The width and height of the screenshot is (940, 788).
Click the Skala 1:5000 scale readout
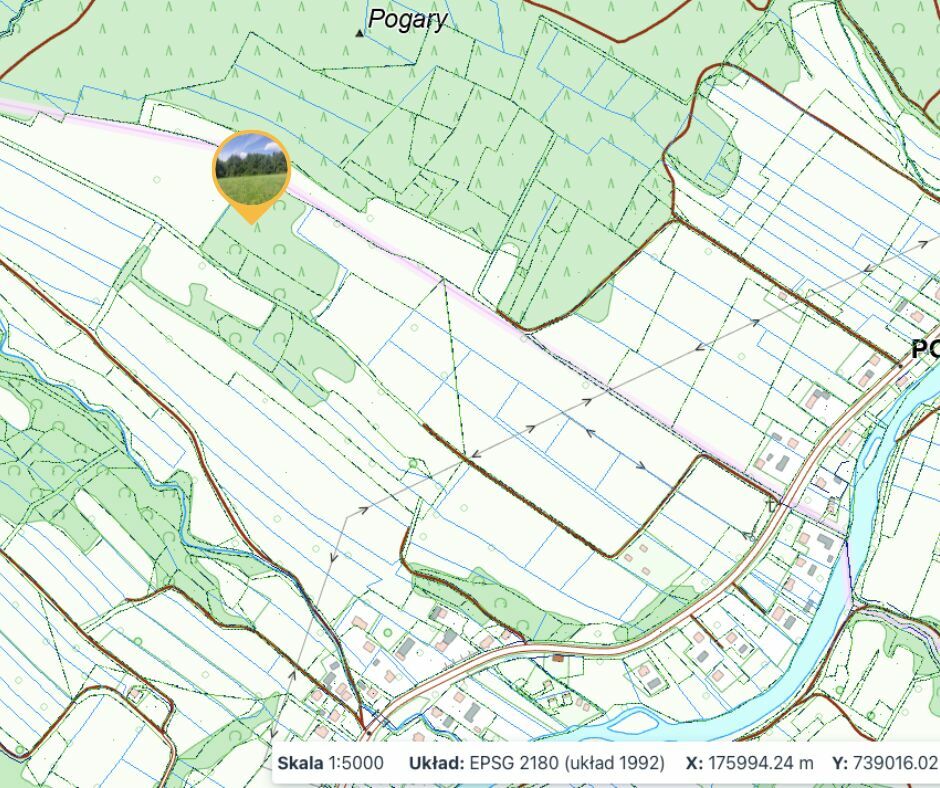click(330, 763)
